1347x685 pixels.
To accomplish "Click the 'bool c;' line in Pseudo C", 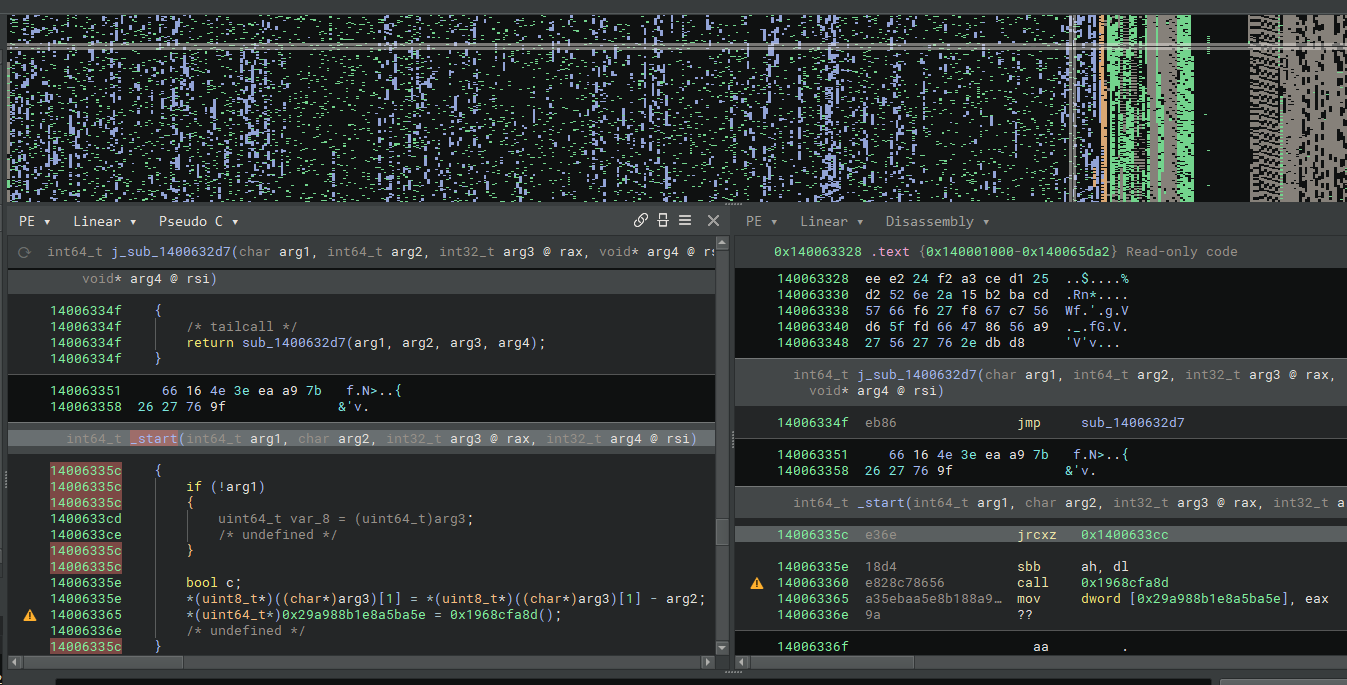I will 214,583.
